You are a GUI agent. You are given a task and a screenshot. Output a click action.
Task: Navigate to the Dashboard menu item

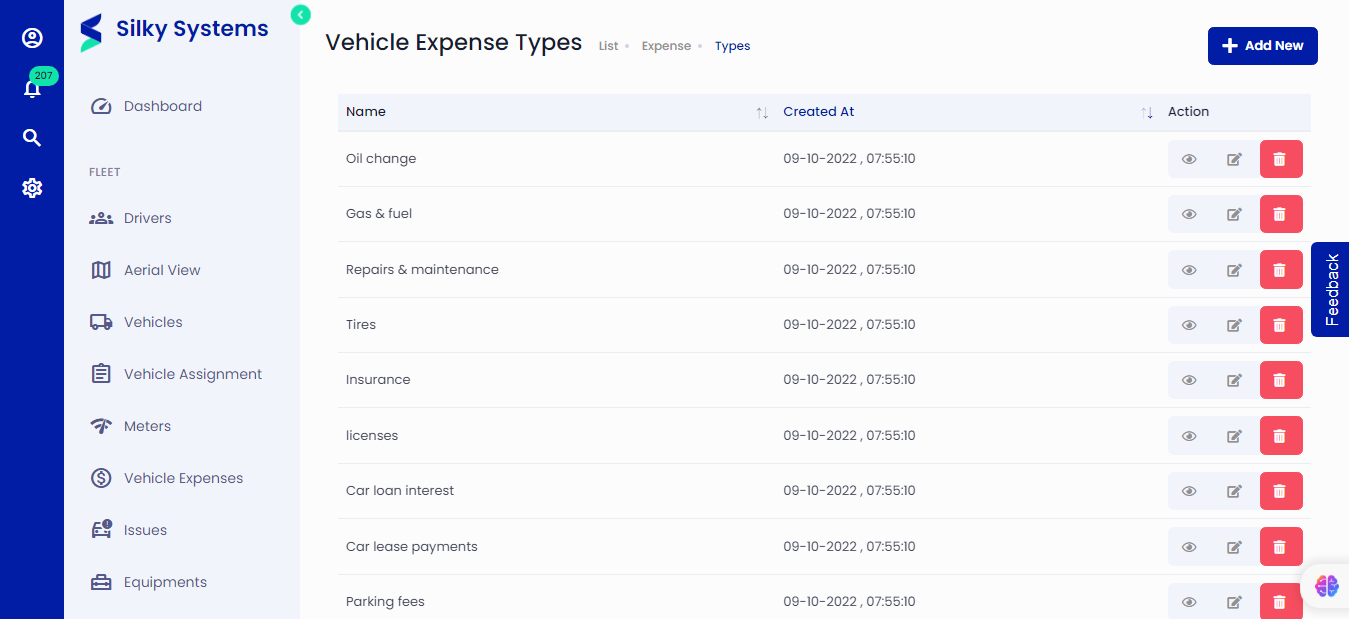162,105
